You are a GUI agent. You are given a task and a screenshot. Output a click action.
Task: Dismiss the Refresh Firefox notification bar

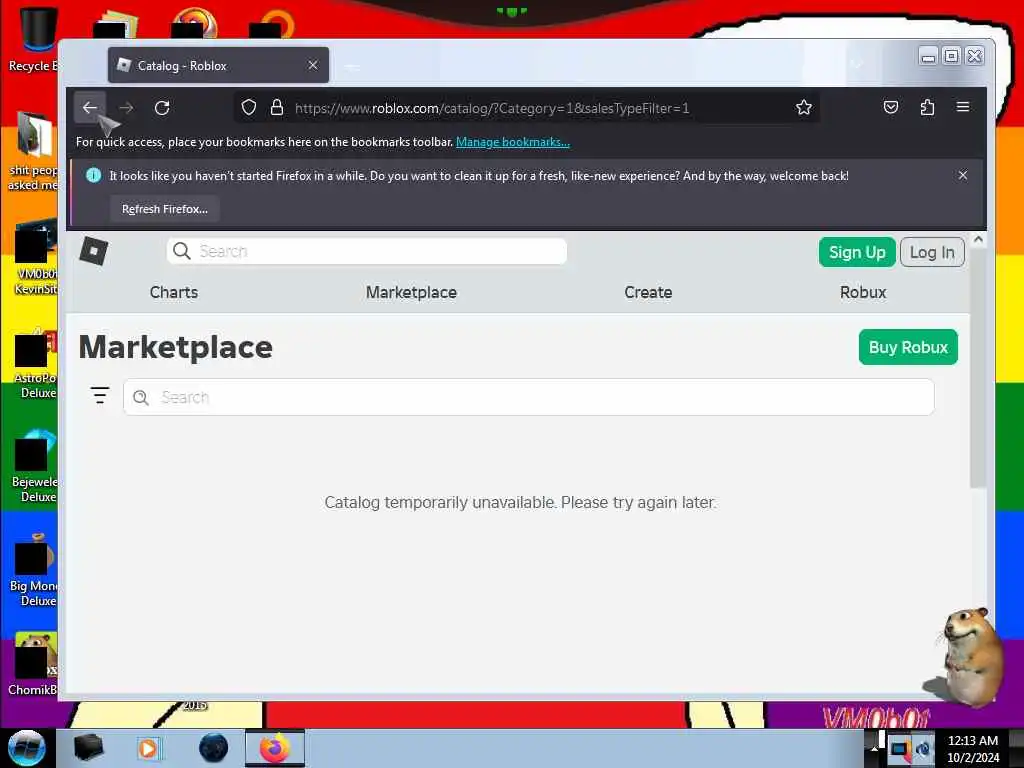pyautogui.click(x=963, y=176)
